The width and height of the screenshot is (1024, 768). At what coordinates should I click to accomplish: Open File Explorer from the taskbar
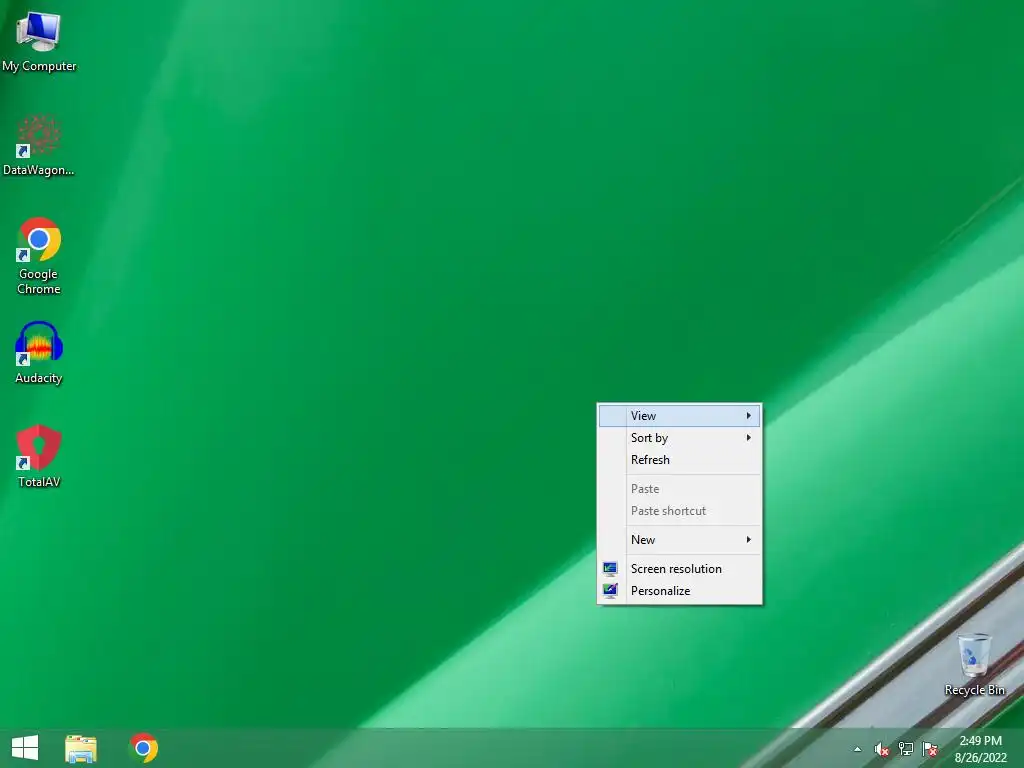click(x=81, y=748)
